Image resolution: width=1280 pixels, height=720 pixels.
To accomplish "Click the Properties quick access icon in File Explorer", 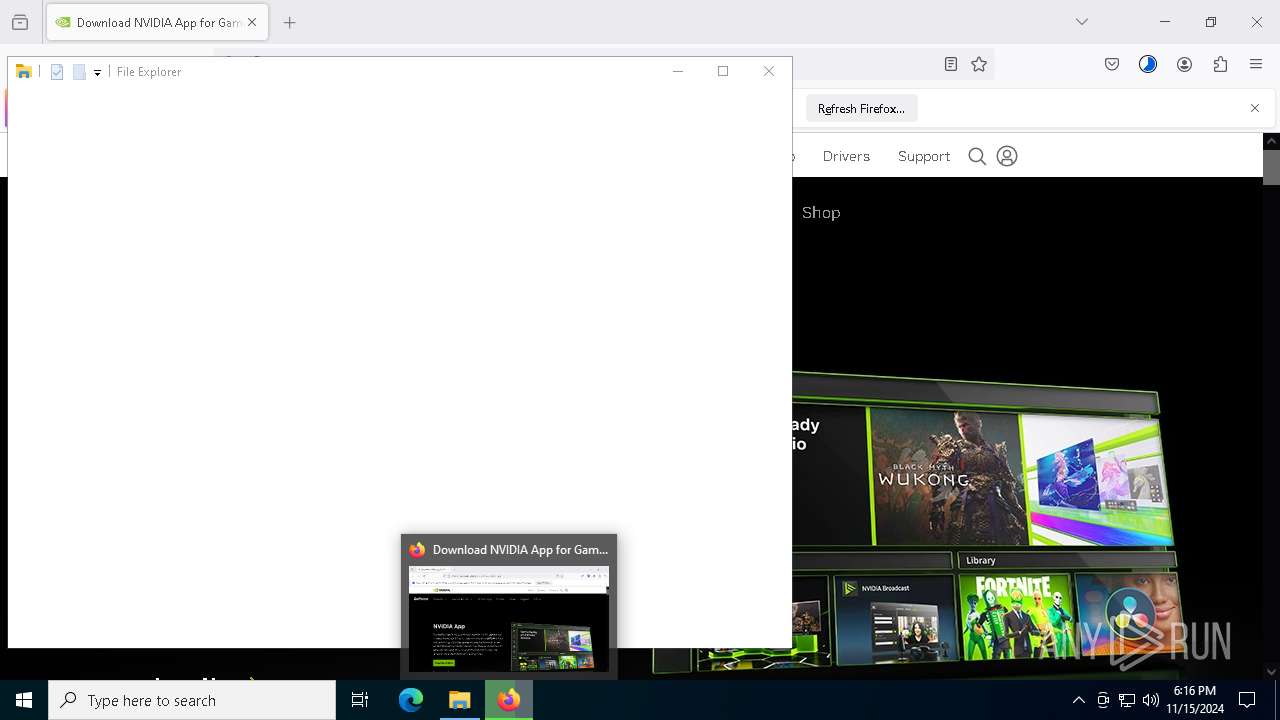I will click(x=57, y=72).
